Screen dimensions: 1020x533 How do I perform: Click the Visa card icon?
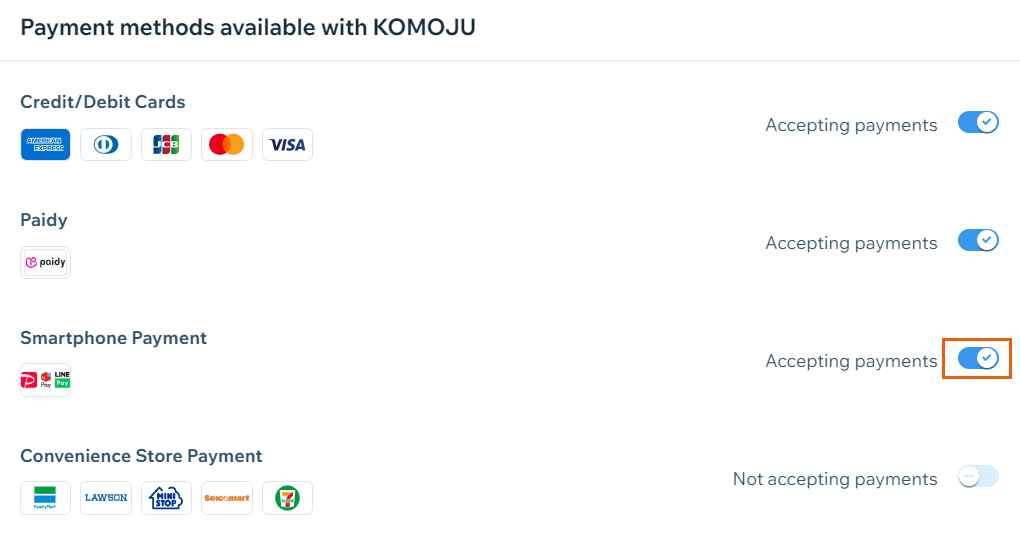[x=288, y=144]
